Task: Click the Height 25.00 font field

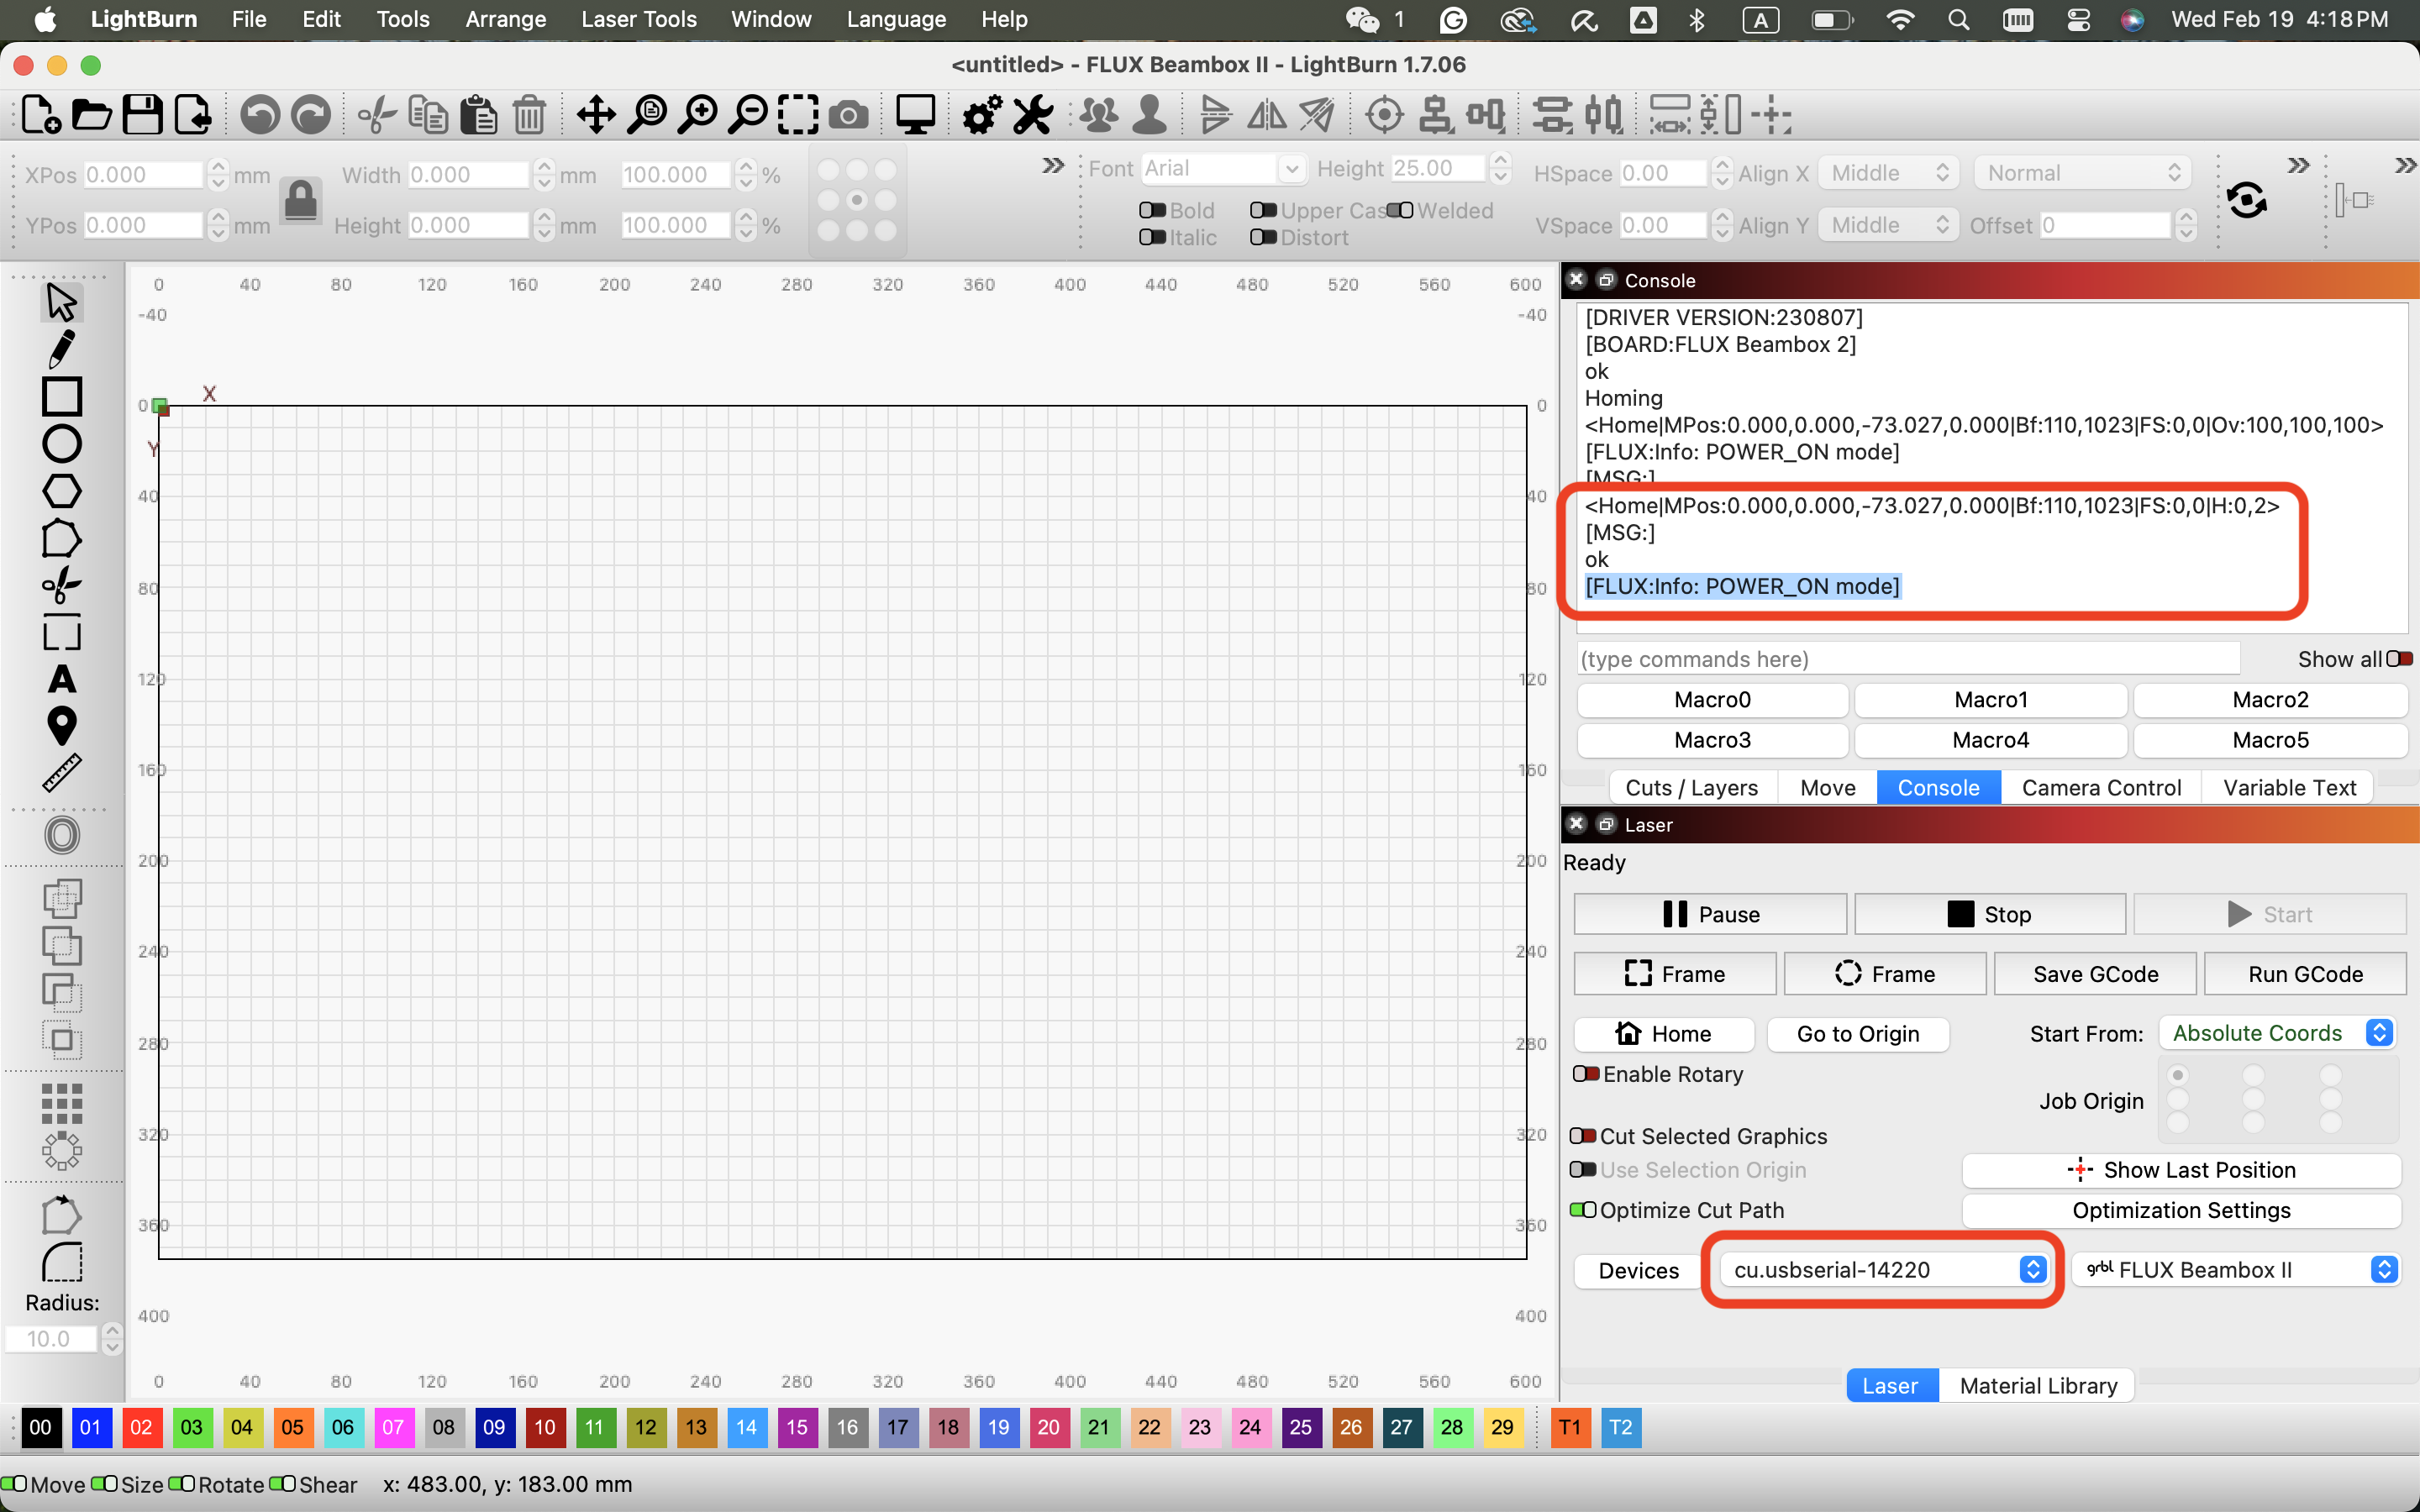Action: [x=1436, y=168]
